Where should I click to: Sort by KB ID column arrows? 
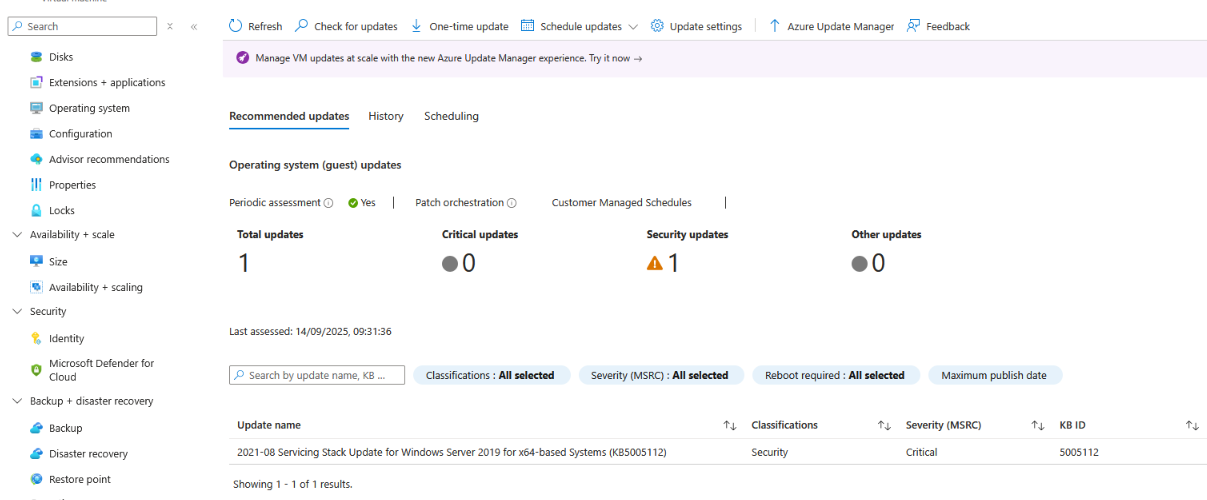point(1192,426)
